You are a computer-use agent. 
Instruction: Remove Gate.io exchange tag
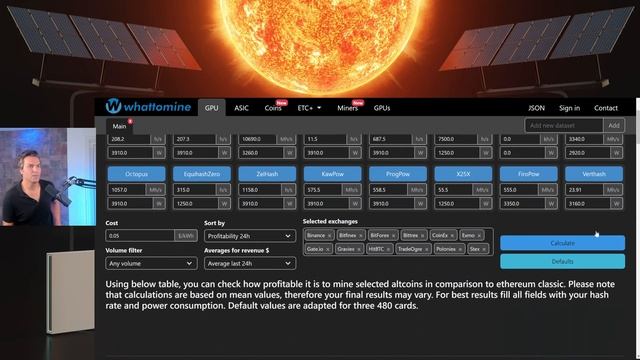click(x=328, y=249)
